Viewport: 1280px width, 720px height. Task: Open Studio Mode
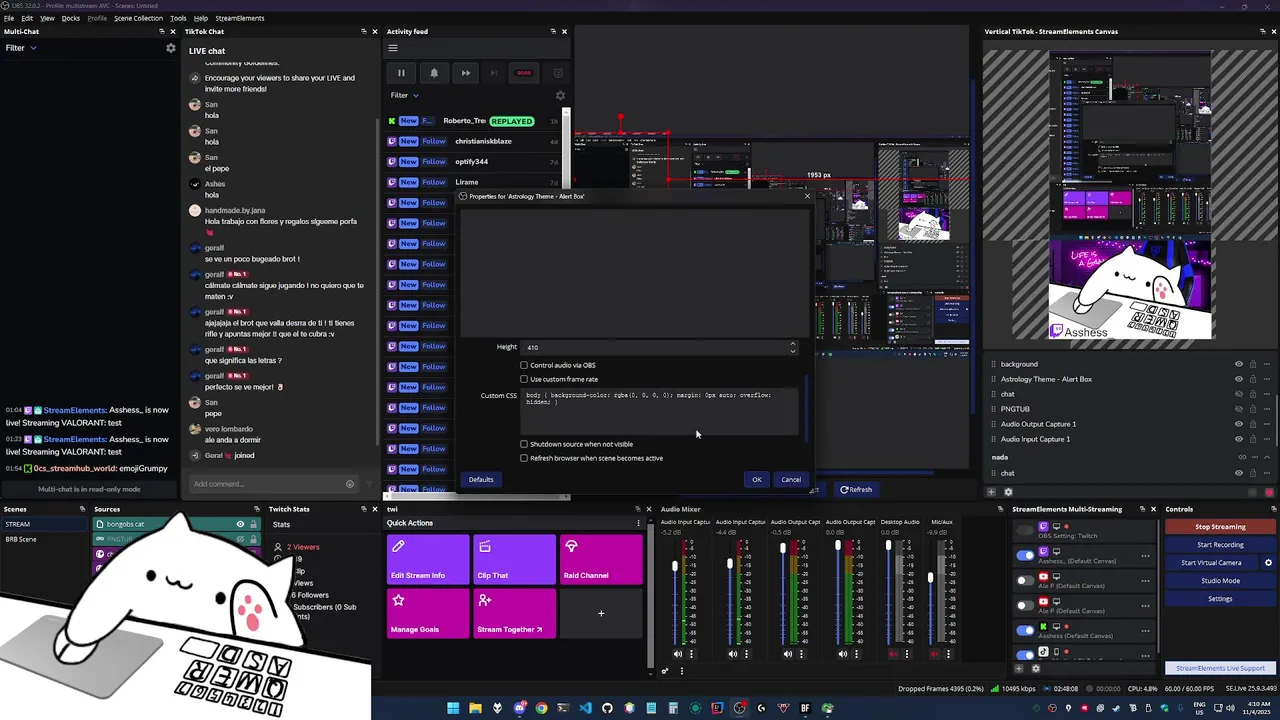(x=1220, y=581)
